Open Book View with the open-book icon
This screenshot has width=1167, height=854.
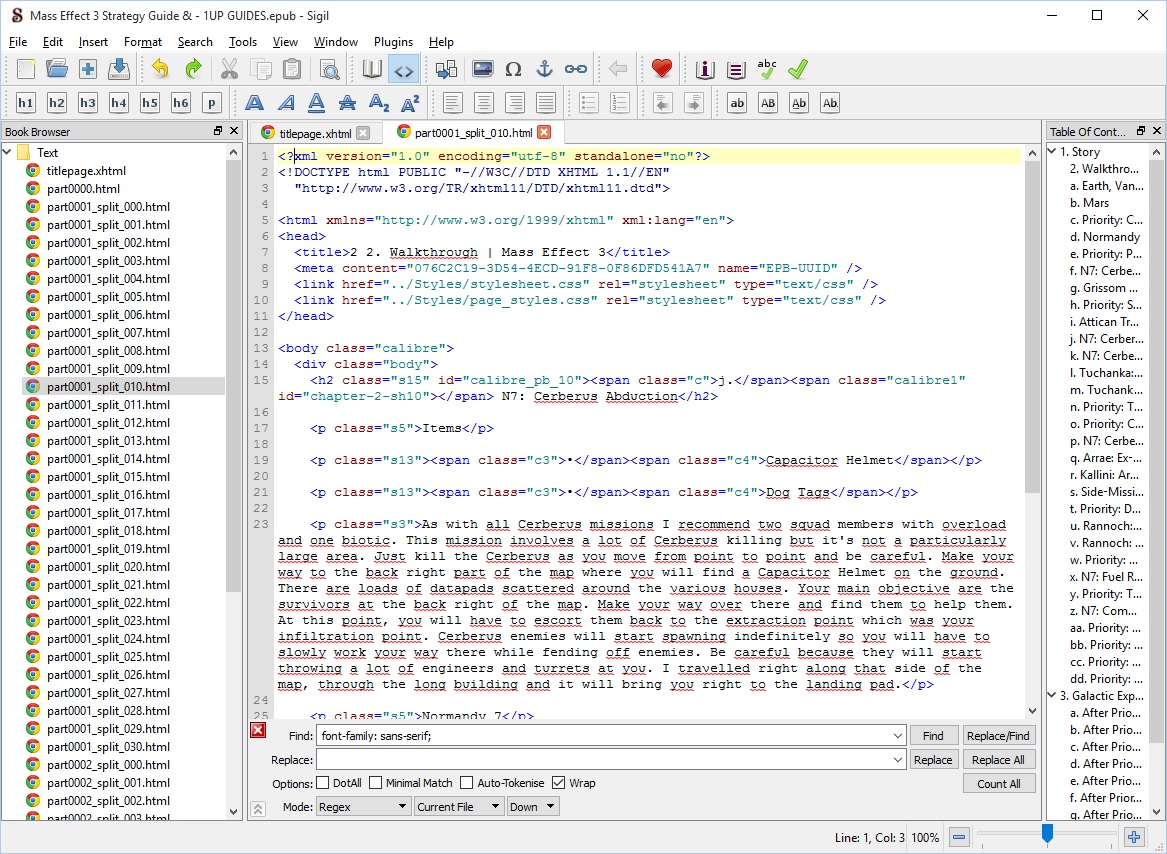(372, 69)
